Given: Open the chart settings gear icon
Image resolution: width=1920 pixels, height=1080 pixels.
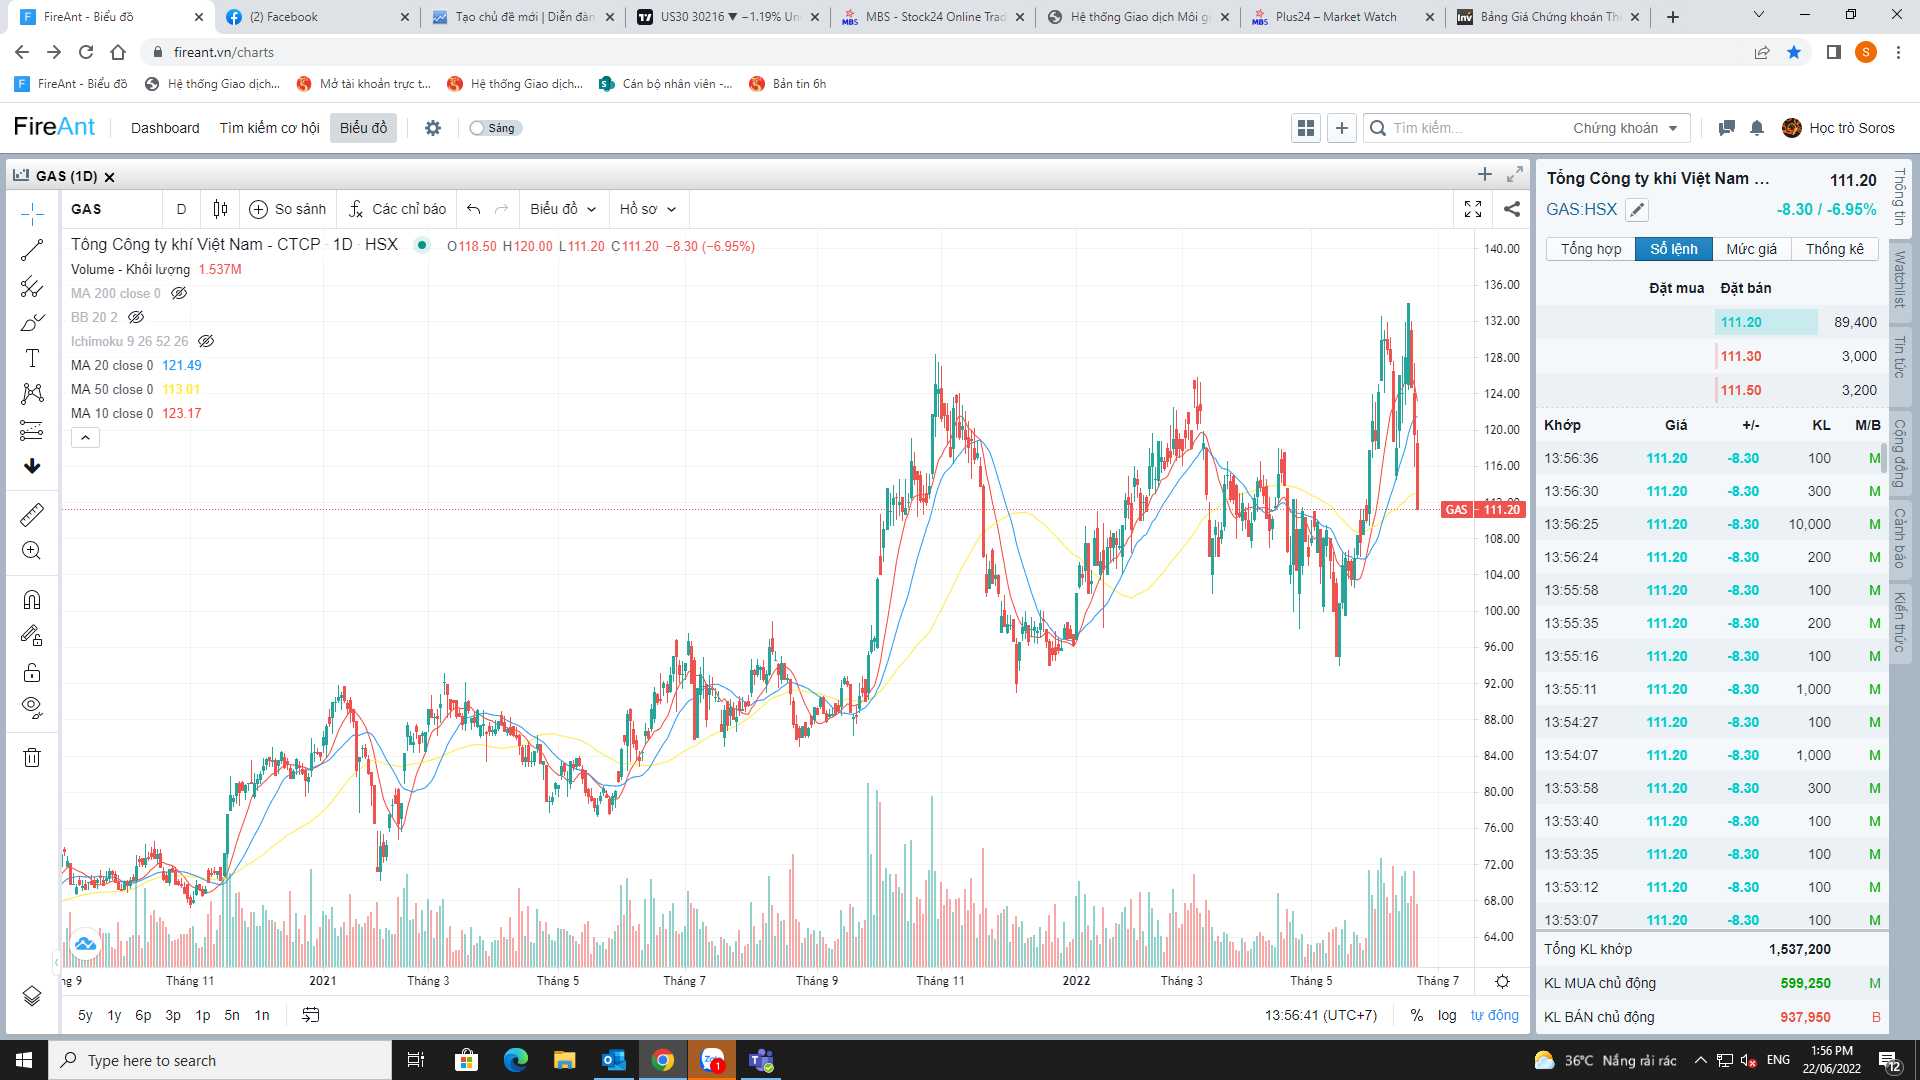Looking at the screenshot, I should (x=1502, y=981).
